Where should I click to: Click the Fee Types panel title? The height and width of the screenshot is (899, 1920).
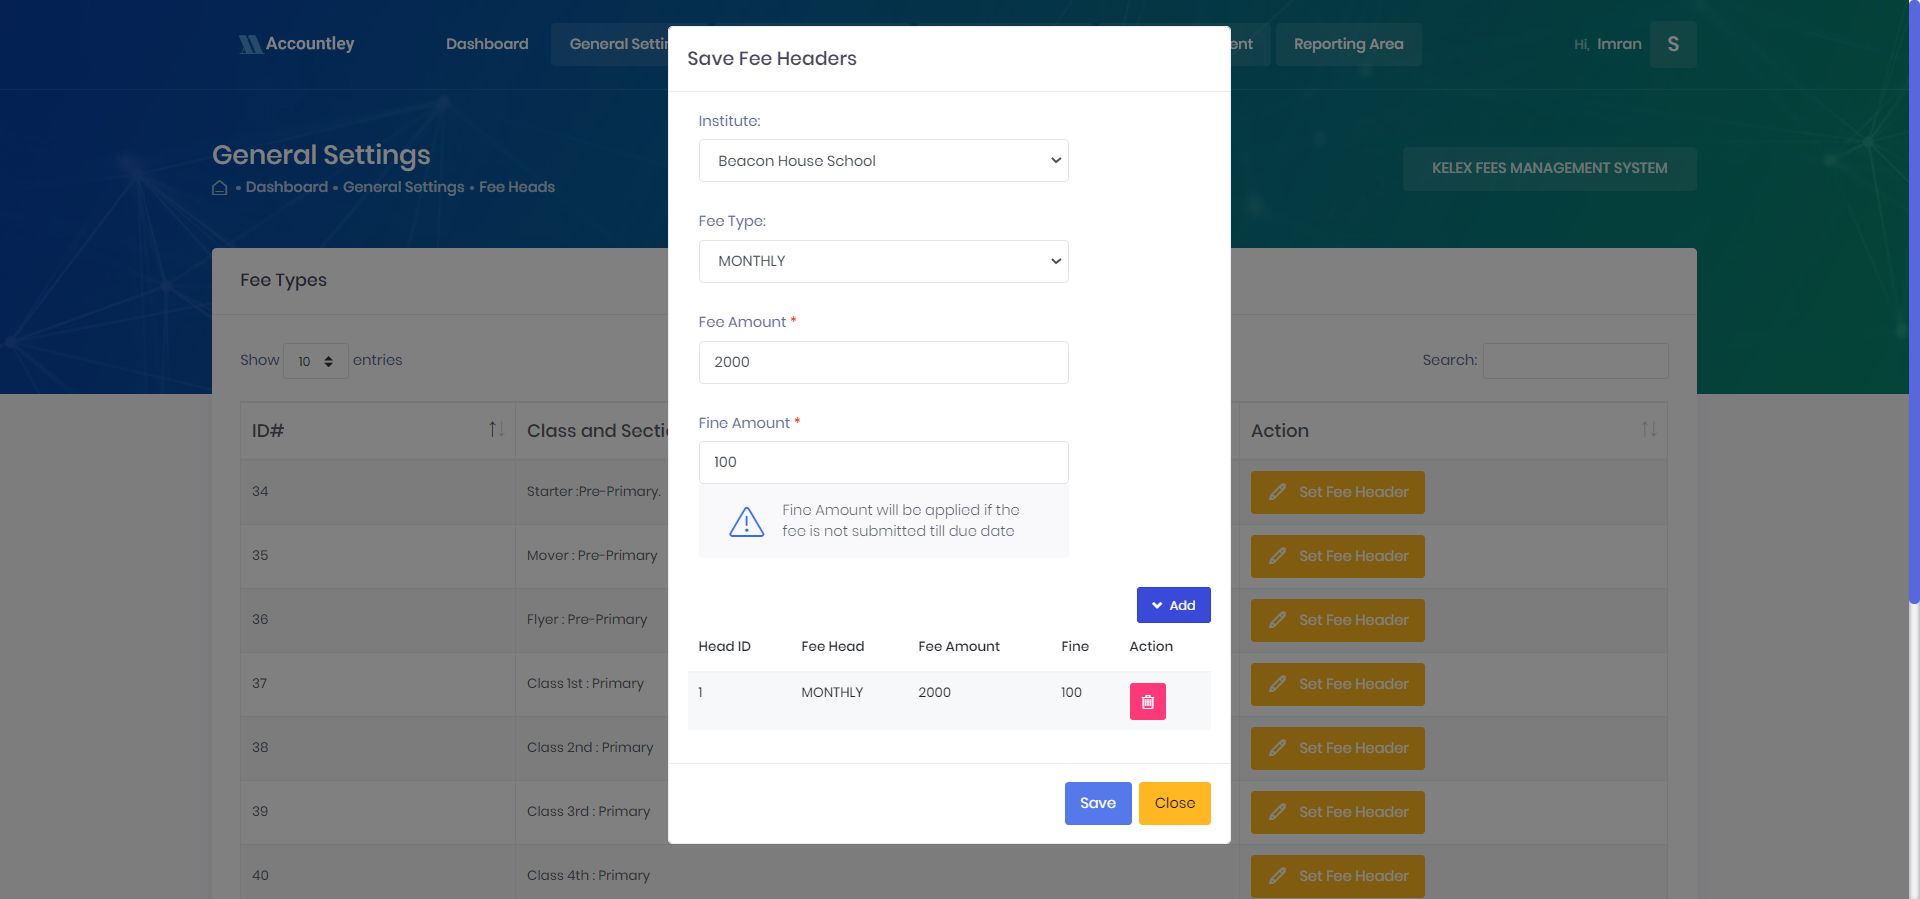point(283,280)
